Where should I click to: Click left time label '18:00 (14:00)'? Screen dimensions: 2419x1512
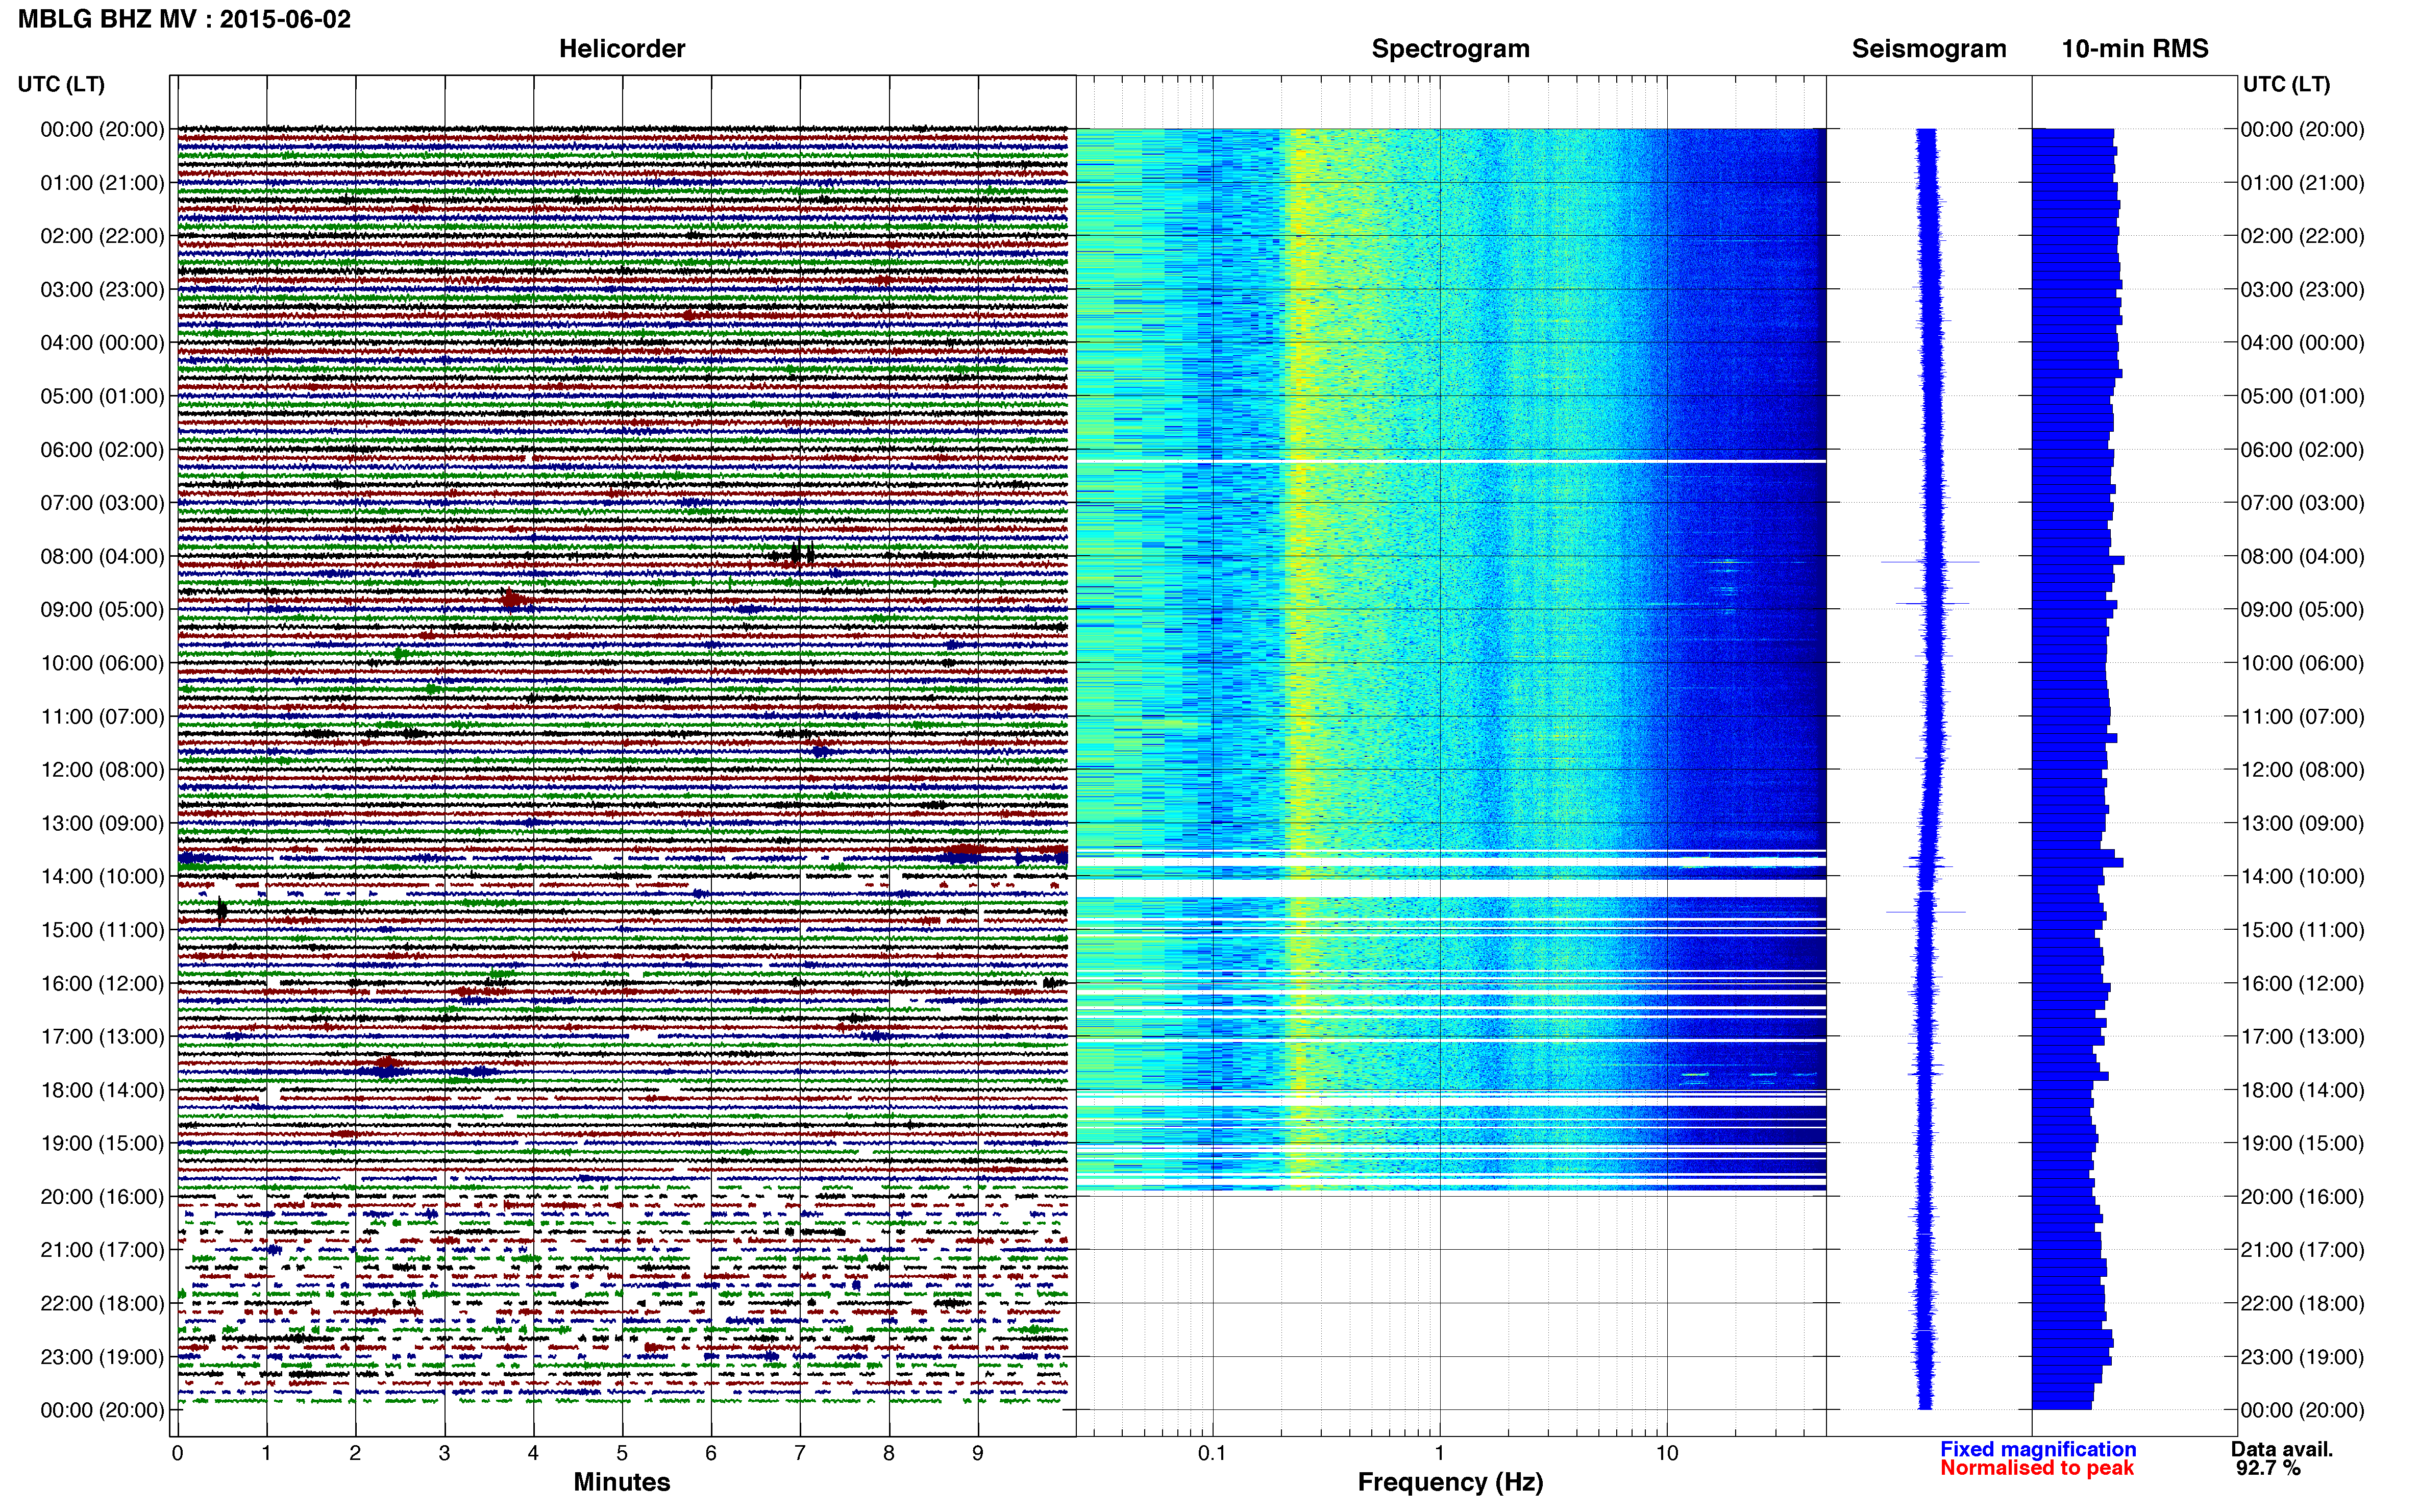tap(102, 1090)
